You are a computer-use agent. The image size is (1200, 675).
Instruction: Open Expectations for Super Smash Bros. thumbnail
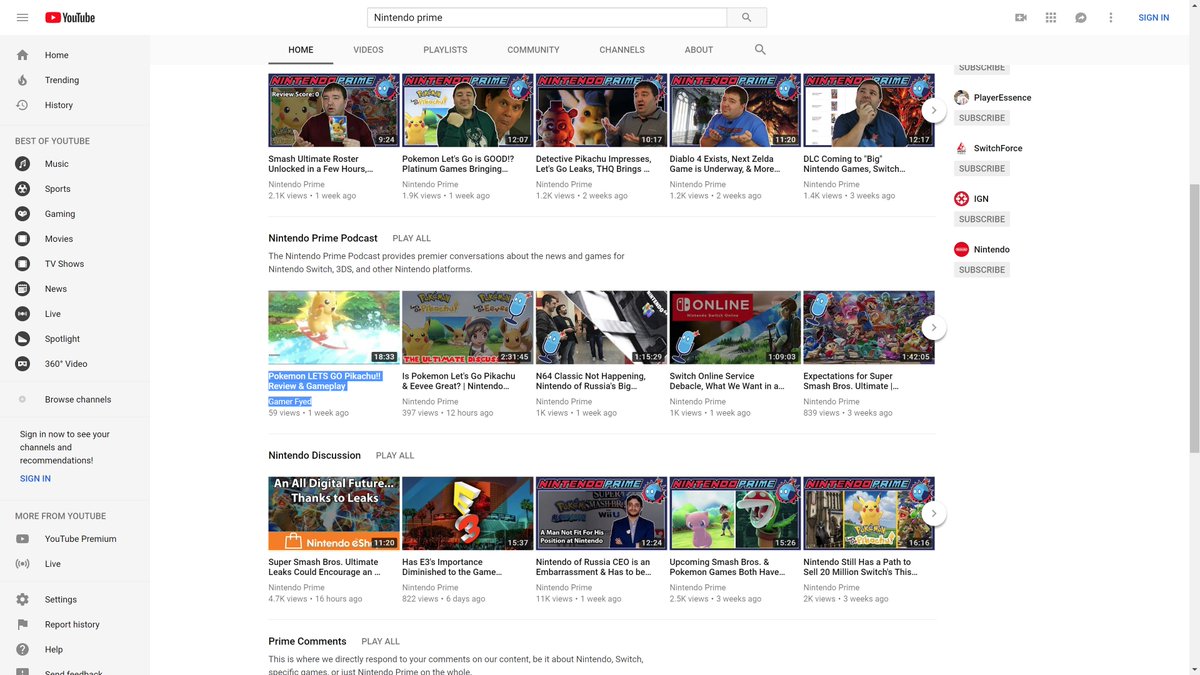869,327
